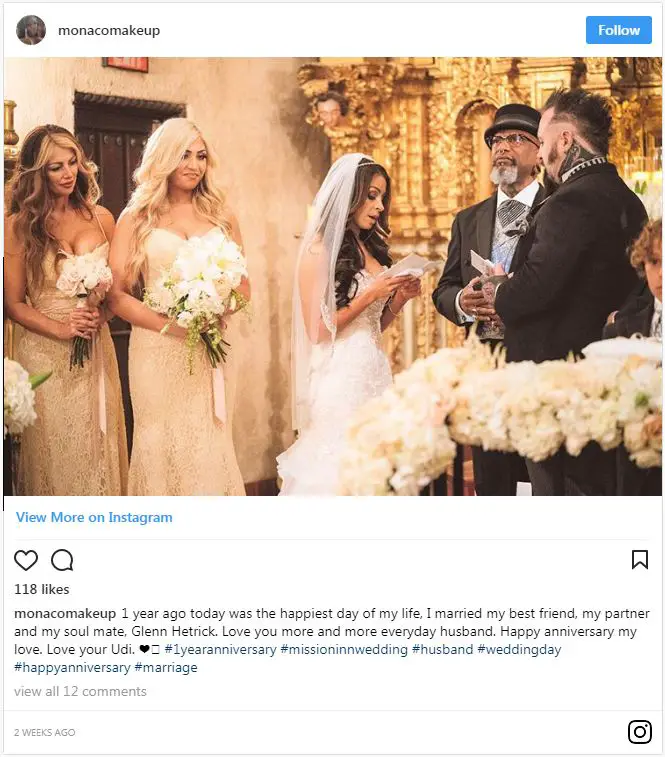Open the monacomakeup profile avatar
This screenshot has width=665, height=757.
tap(31, 30)
